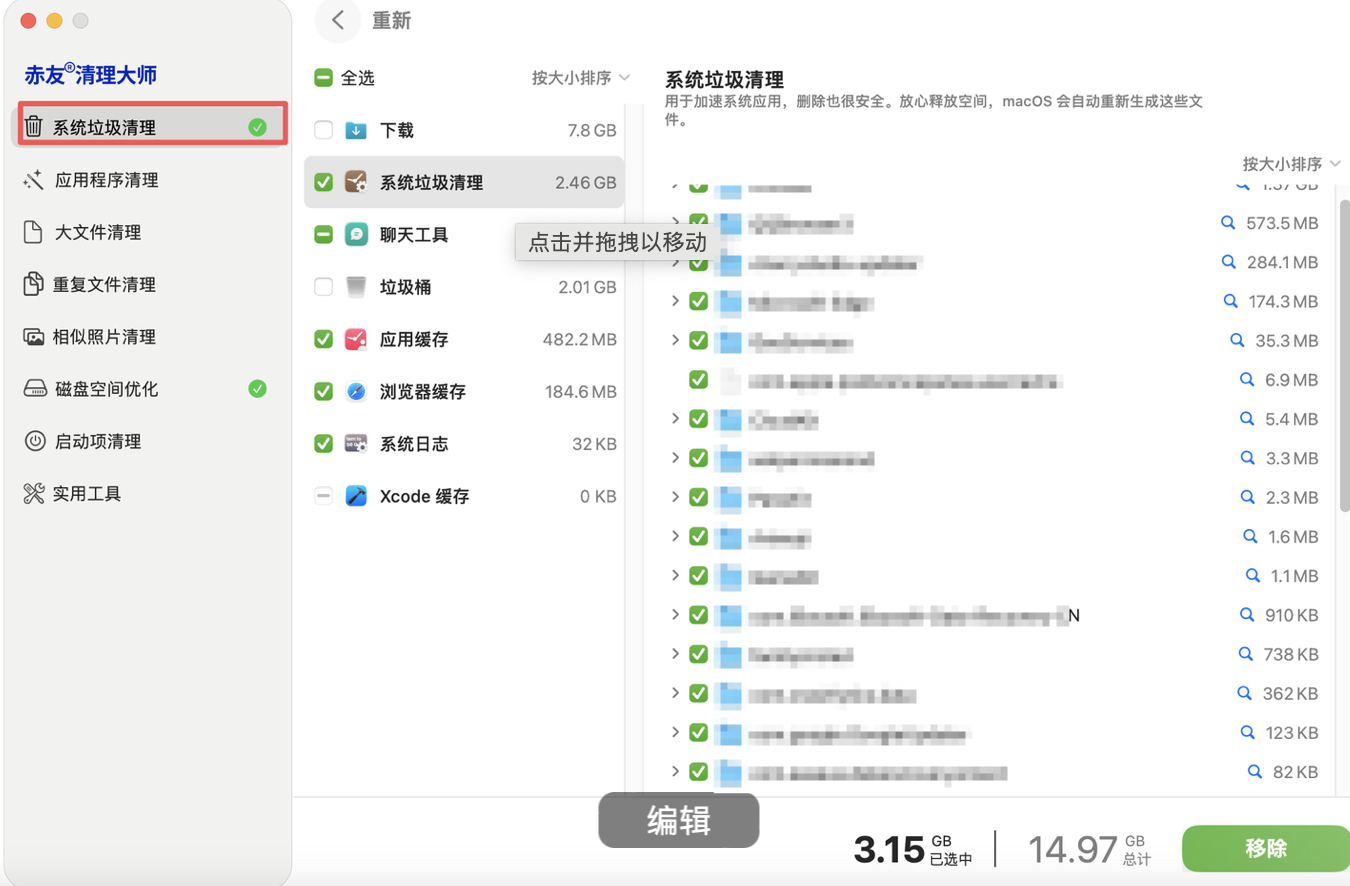Image resolution: width=1350 pixels, height=886 pixels.
Task: Expand the 573.5 MB folder row
Action: pos(675,223)
